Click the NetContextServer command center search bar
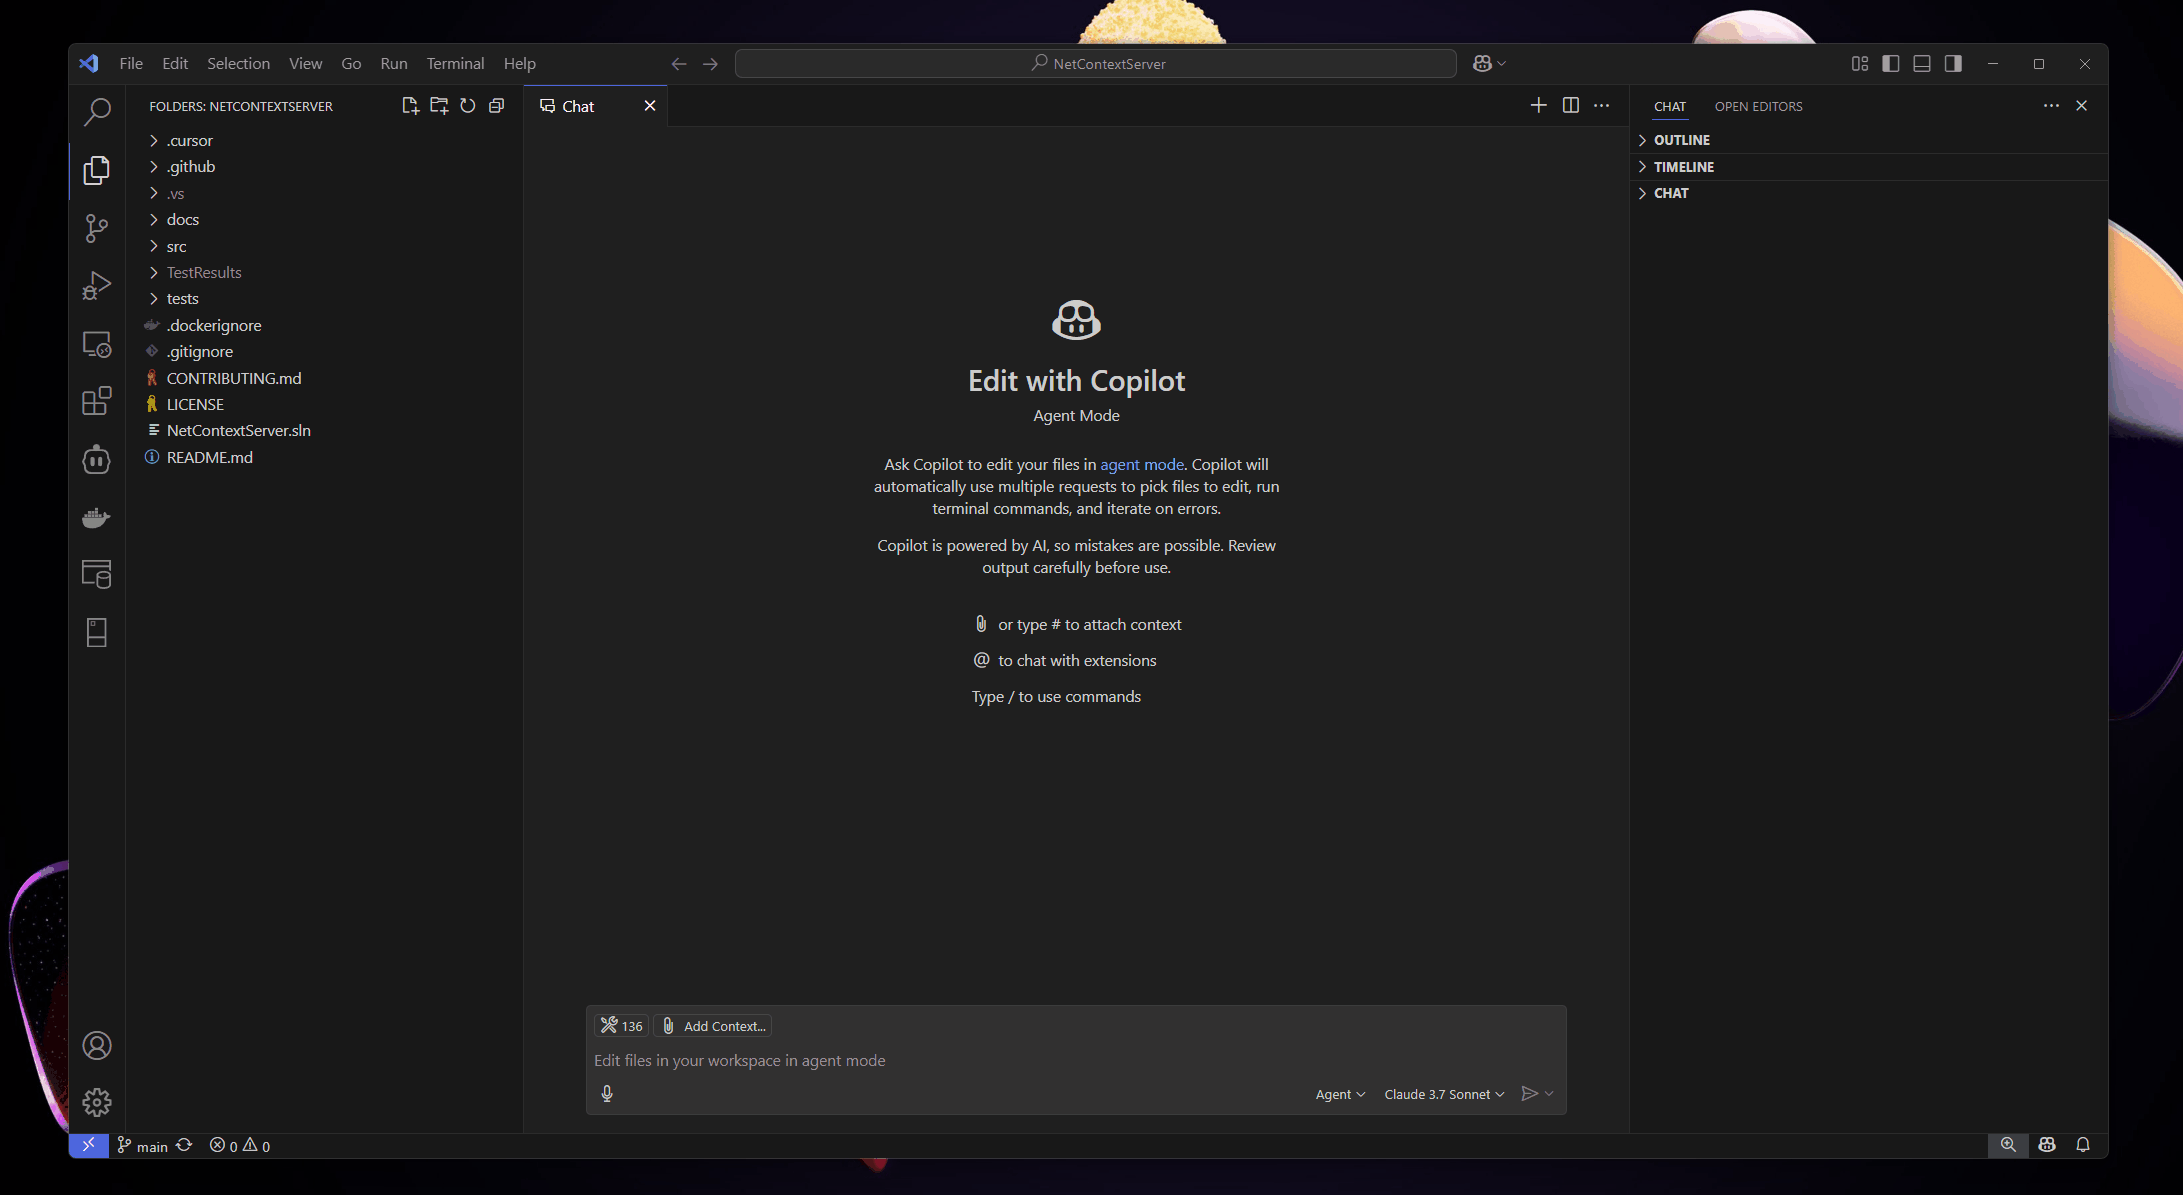Viewport: 2183px width, 1195px height. coord(1096,63)
